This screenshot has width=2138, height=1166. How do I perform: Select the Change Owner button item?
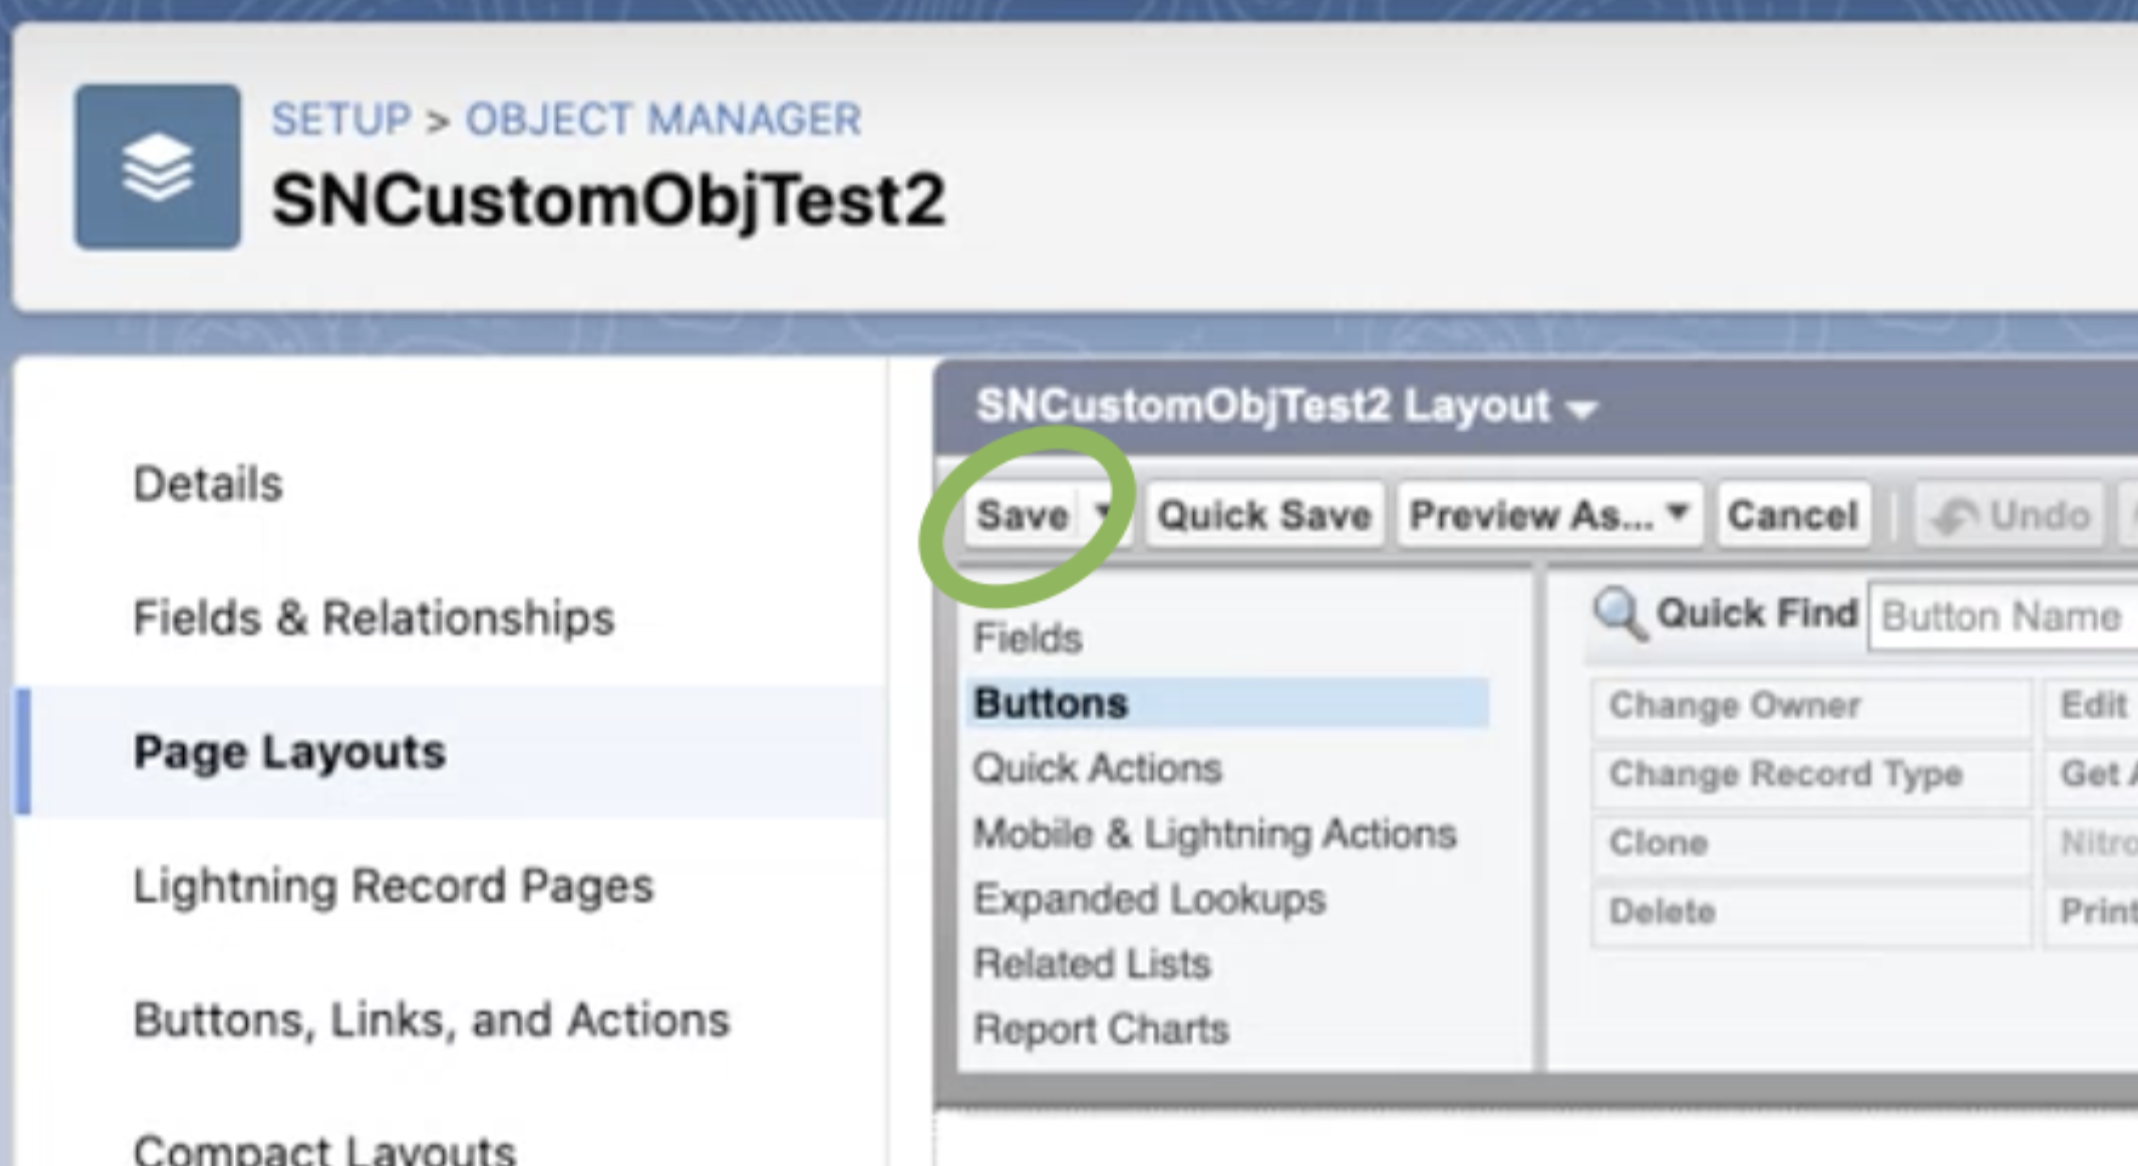[x=1810, y=706]
